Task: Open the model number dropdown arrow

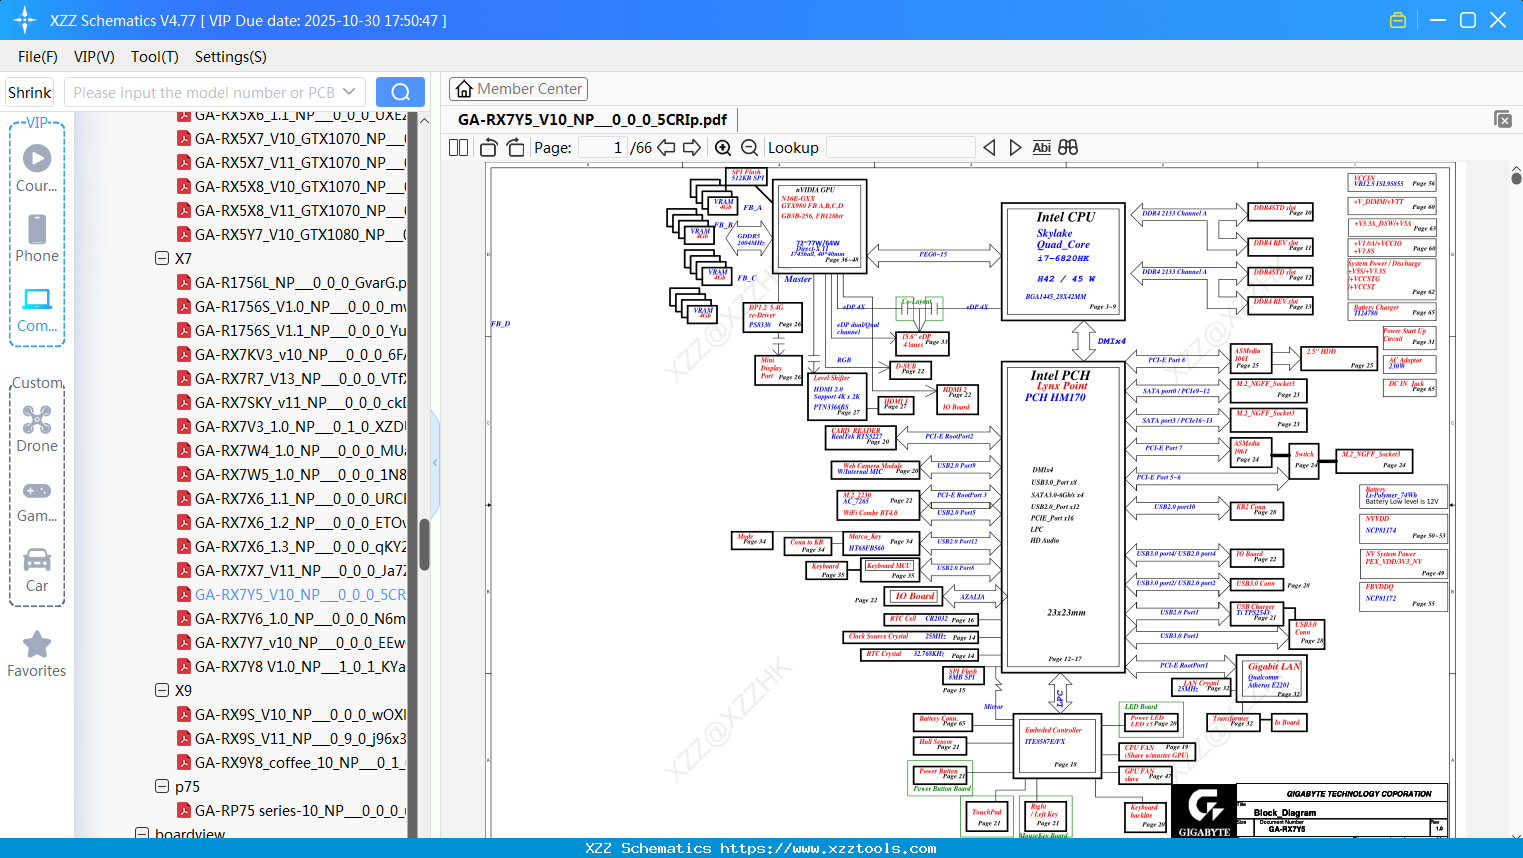Action: (349, 92)
